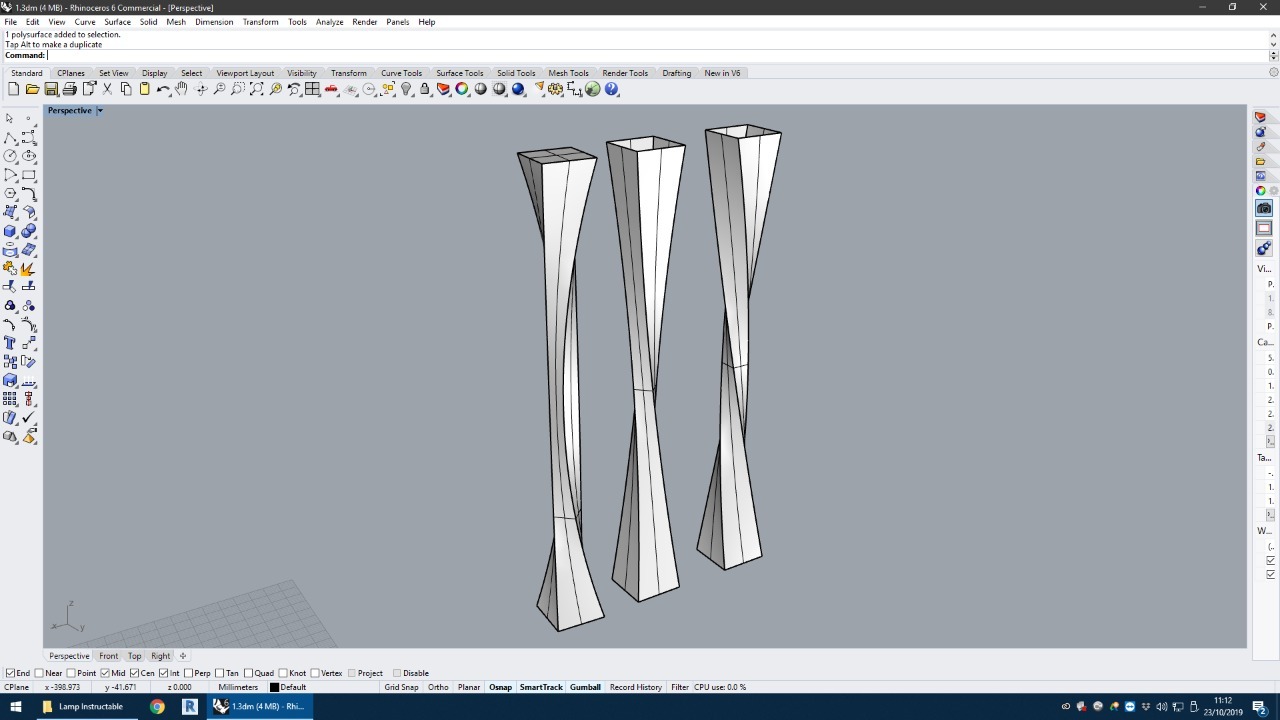Click the four-viewport layout icon
Screen dimensions: 1280x720
[313, 89]
